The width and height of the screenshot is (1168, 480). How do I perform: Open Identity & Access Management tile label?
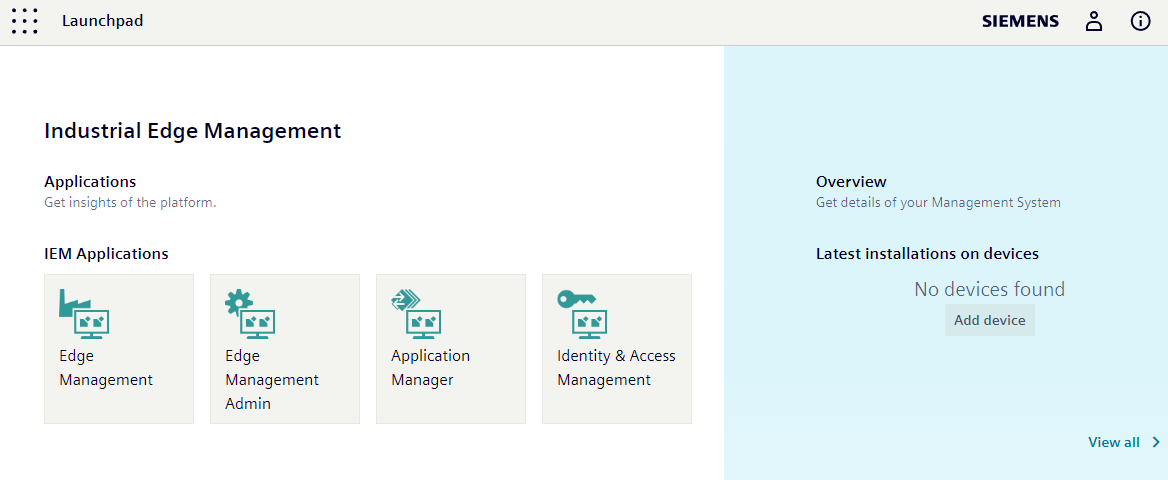click(616, 368)
